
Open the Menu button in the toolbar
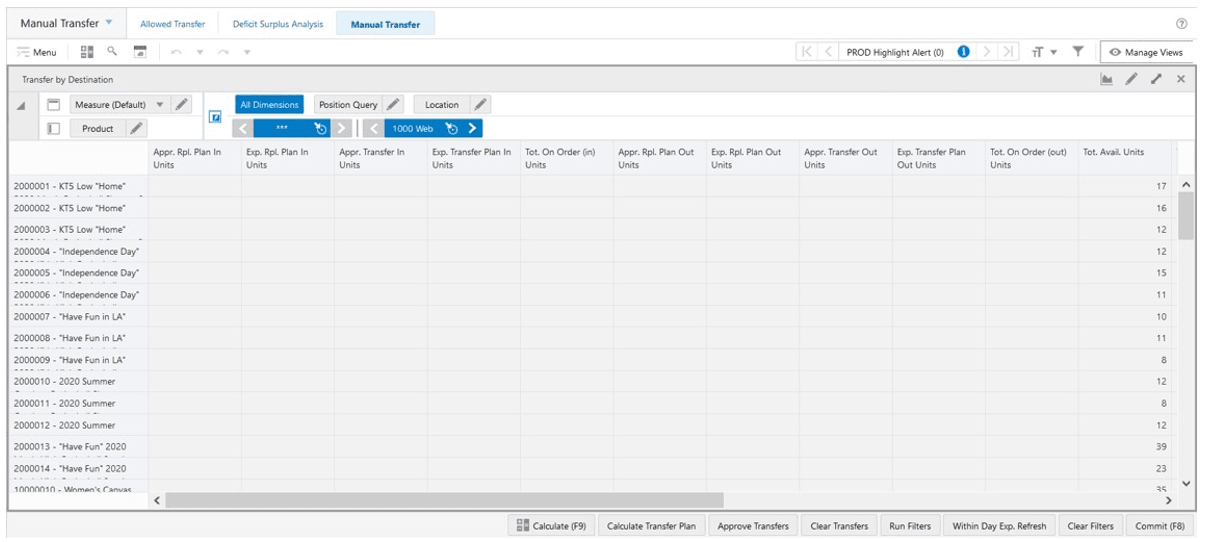(37, 52)
